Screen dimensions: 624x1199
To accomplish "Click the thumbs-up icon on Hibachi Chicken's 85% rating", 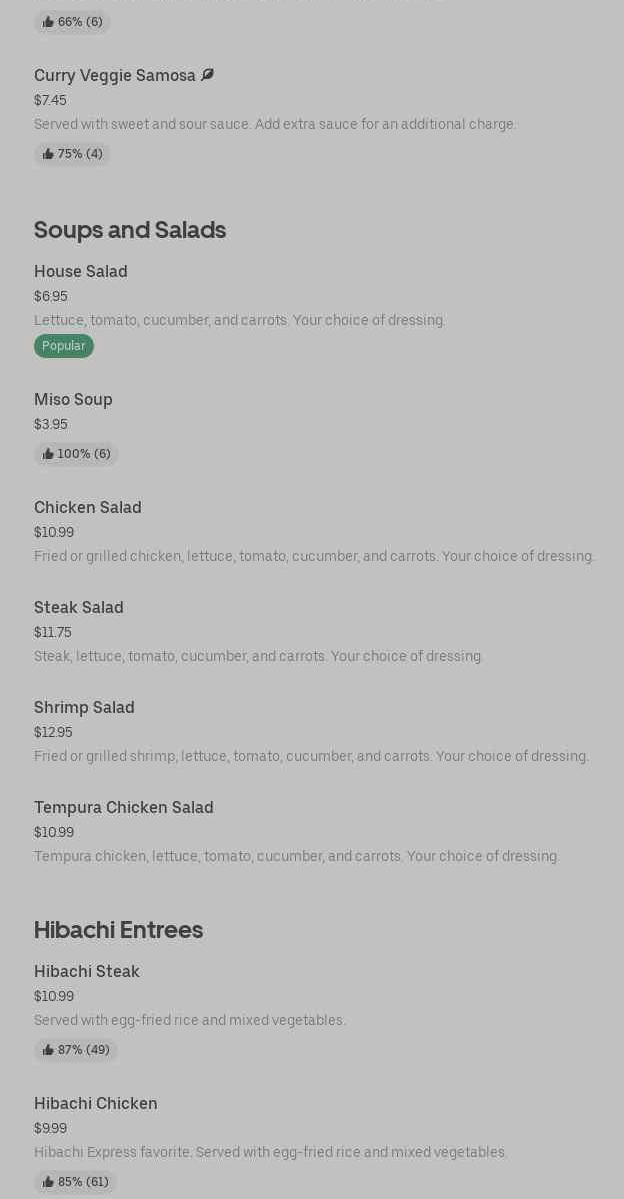I will pyautogui.click(x=48, y=1182).
